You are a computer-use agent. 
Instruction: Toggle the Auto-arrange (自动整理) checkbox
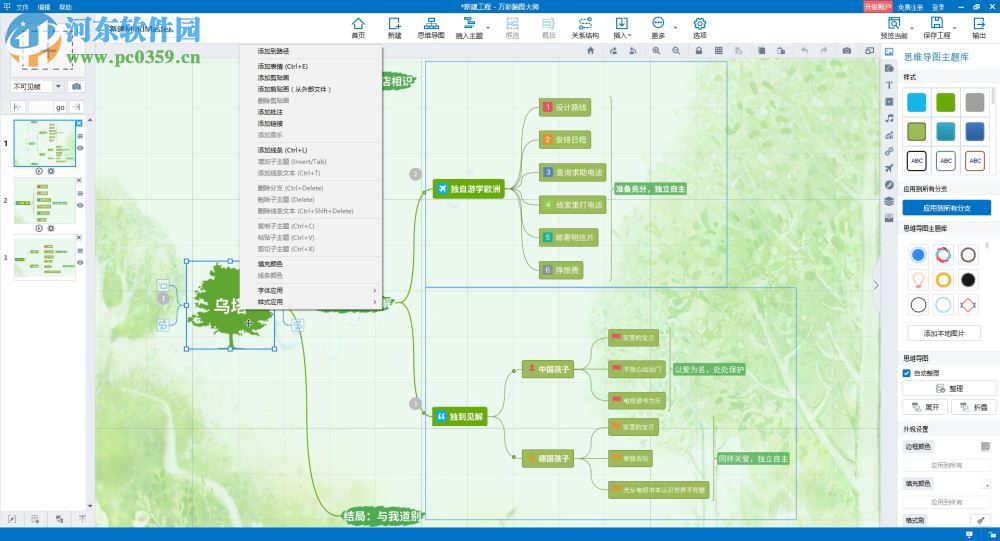[x=907, y=373]
